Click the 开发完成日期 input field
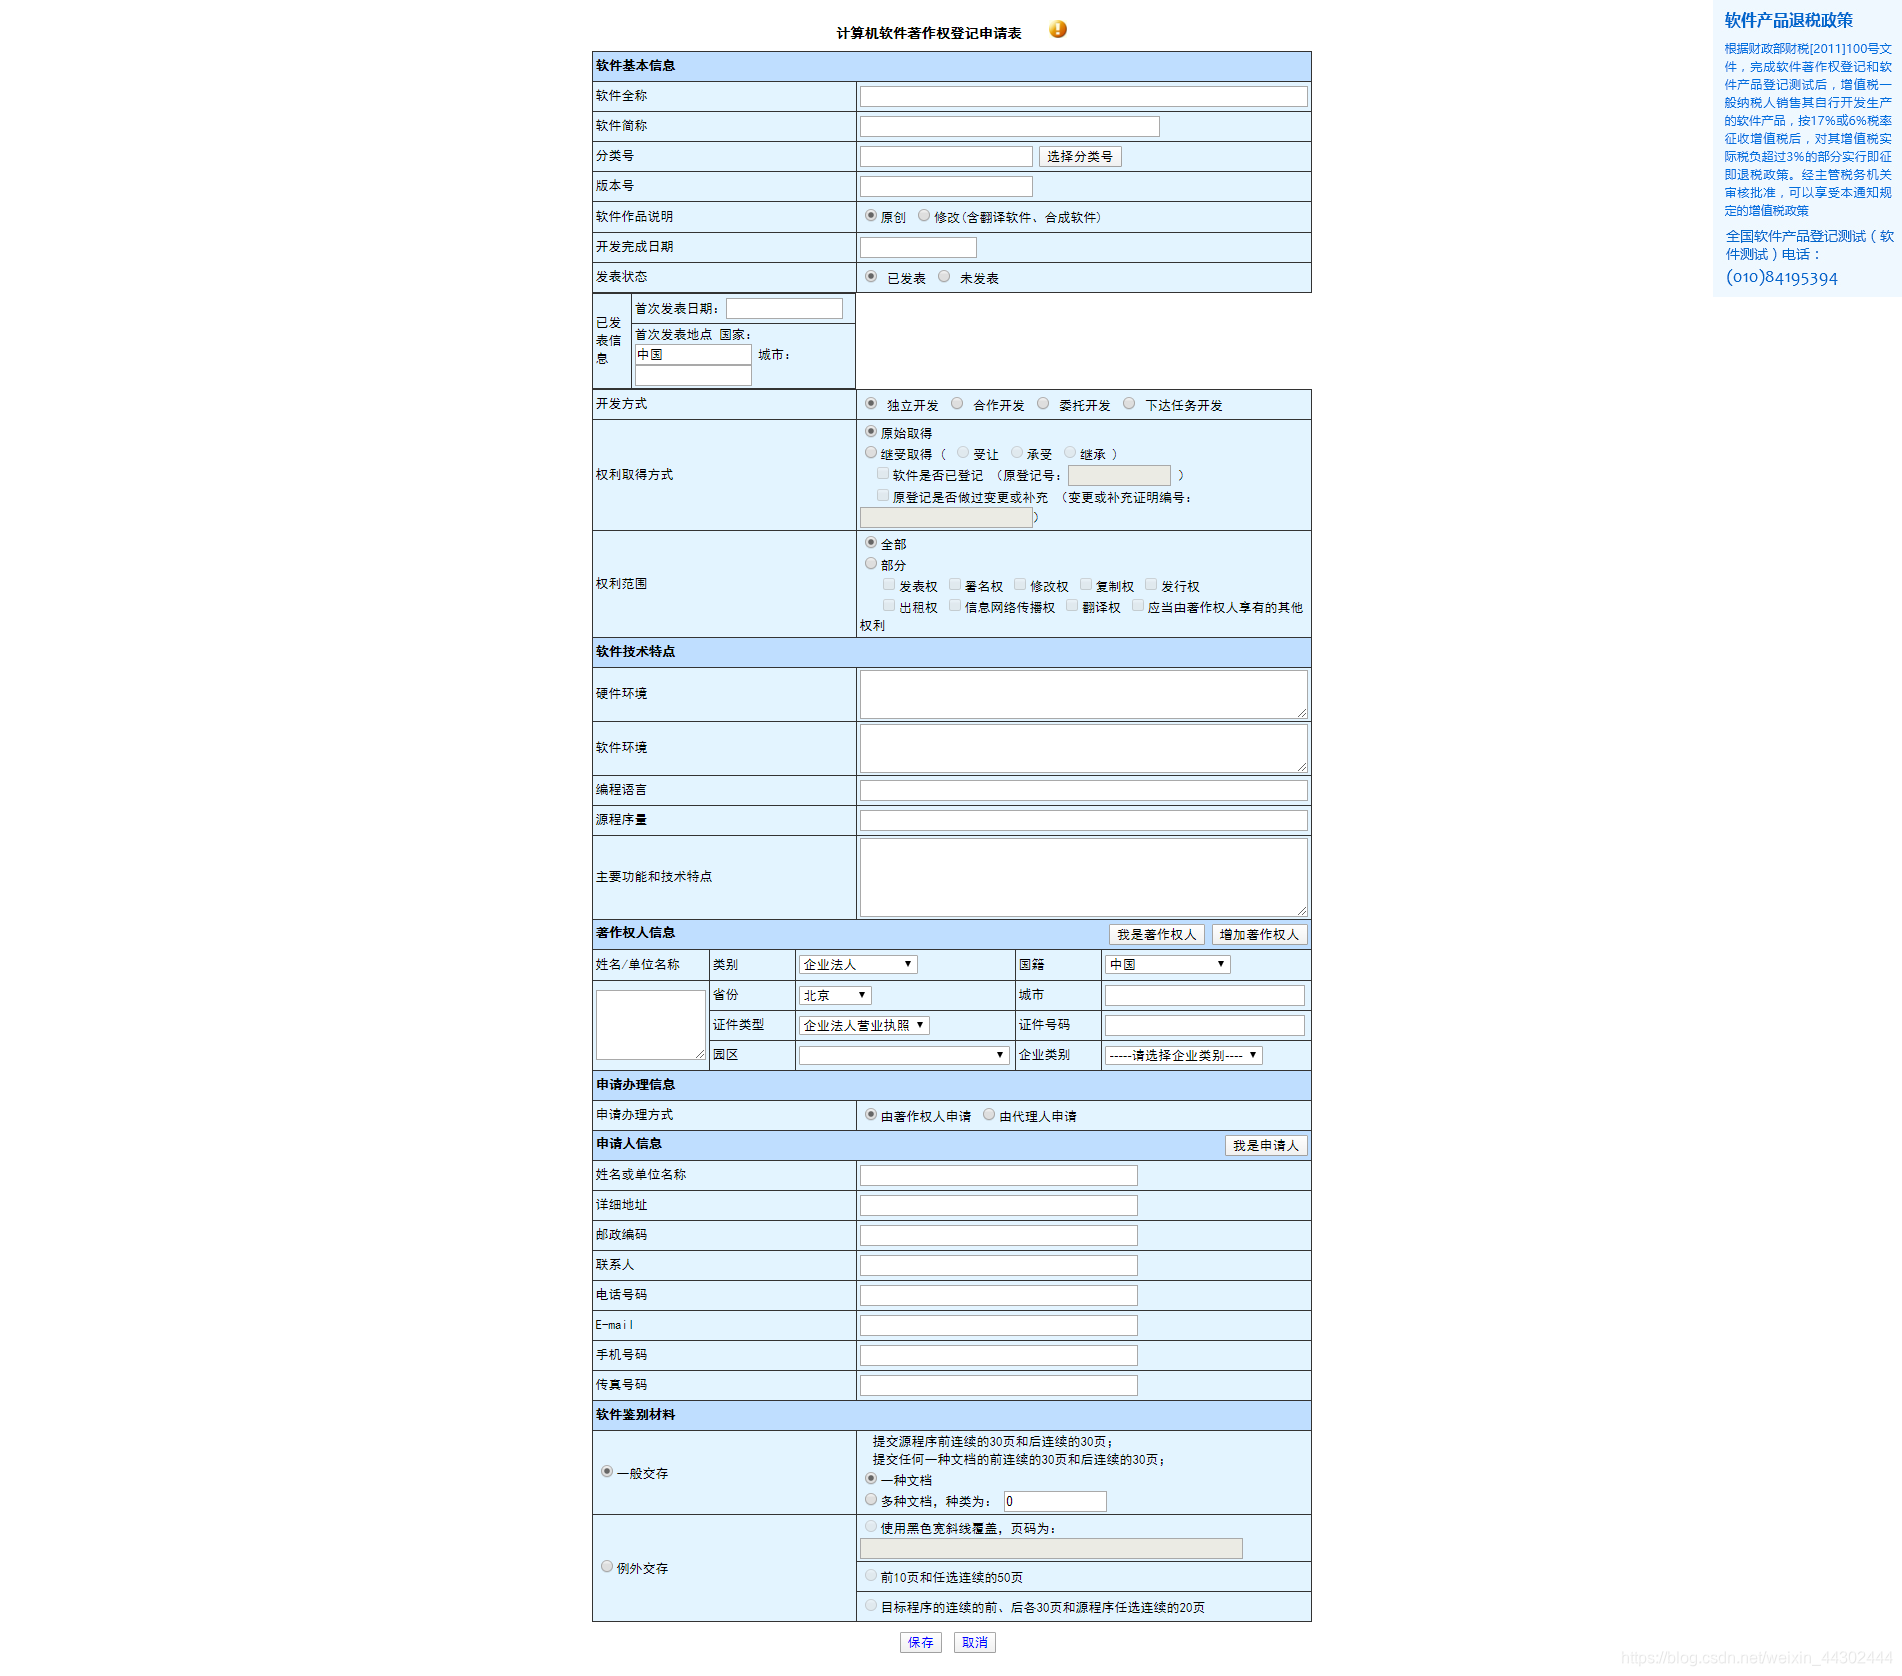This screenshot has height=1676, width=1902. tap(918, 248)
